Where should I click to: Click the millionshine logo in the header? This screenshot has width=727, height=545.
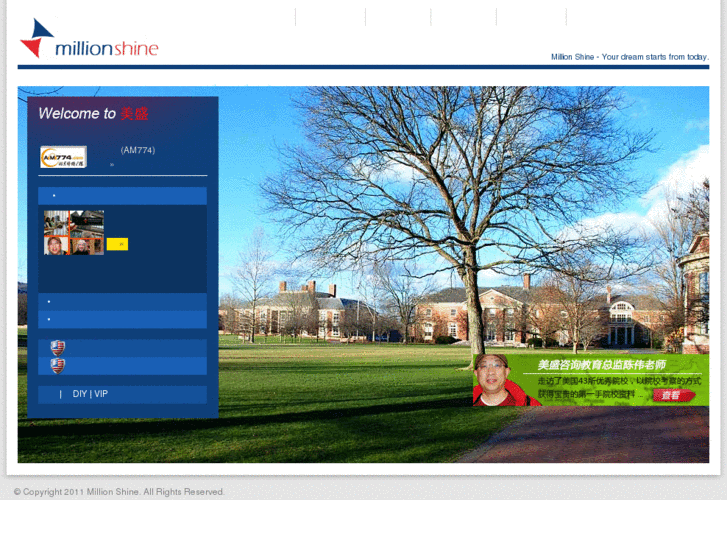tap(89, 39)
